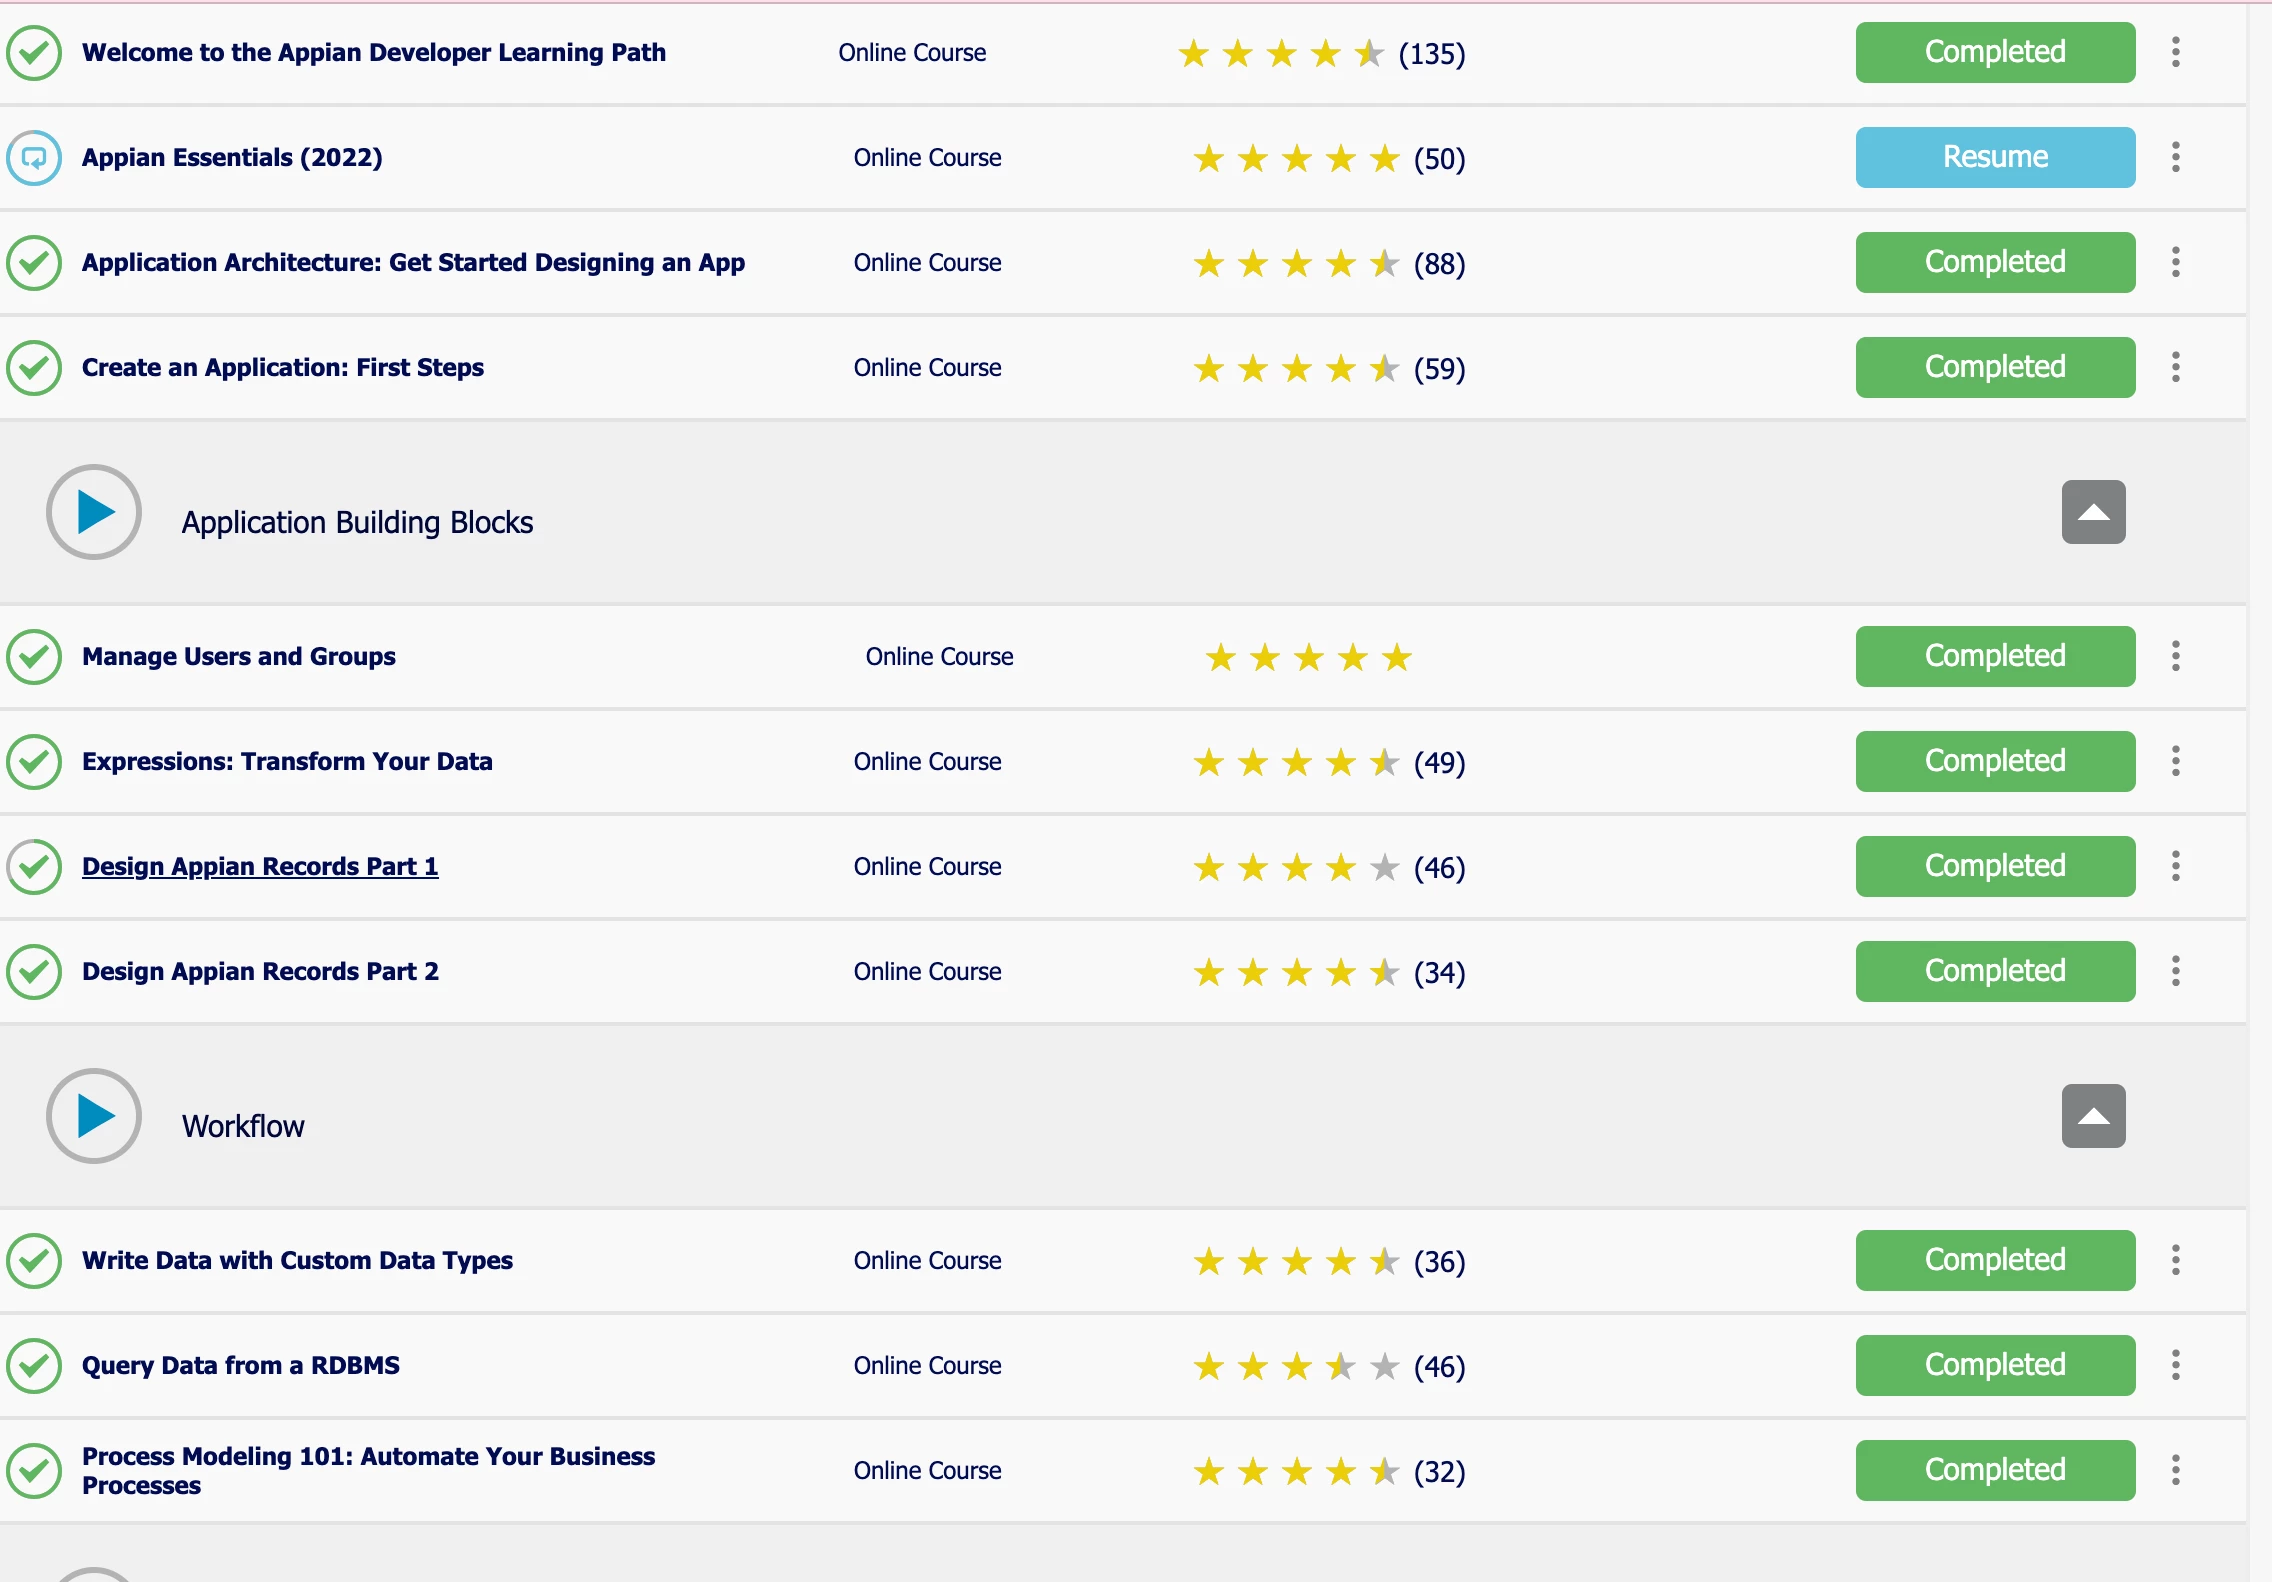Click Completed button for Write Data with Custom Data Types
The image size is (2272, 1582).
(x=1996, y=1260)
